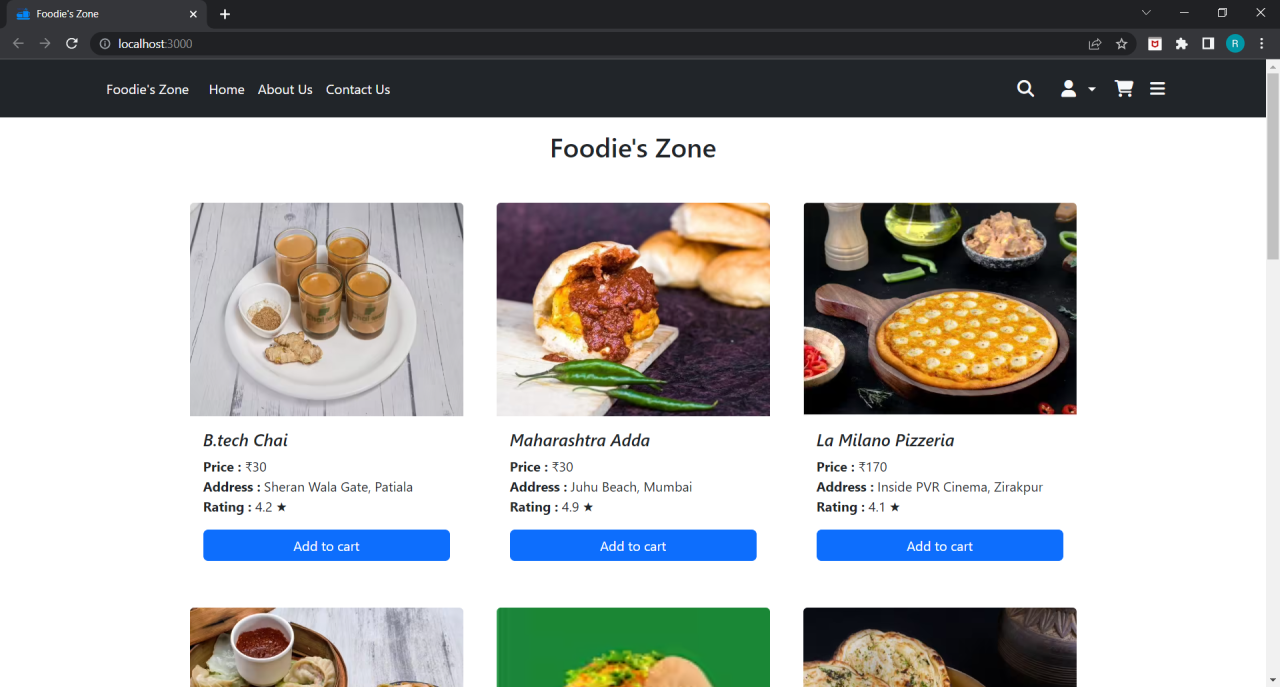The image size is (1280, 687).
Task: Open the browser extensions puzzle icon
Action: pyautogui.click(x=1181, y=43)
